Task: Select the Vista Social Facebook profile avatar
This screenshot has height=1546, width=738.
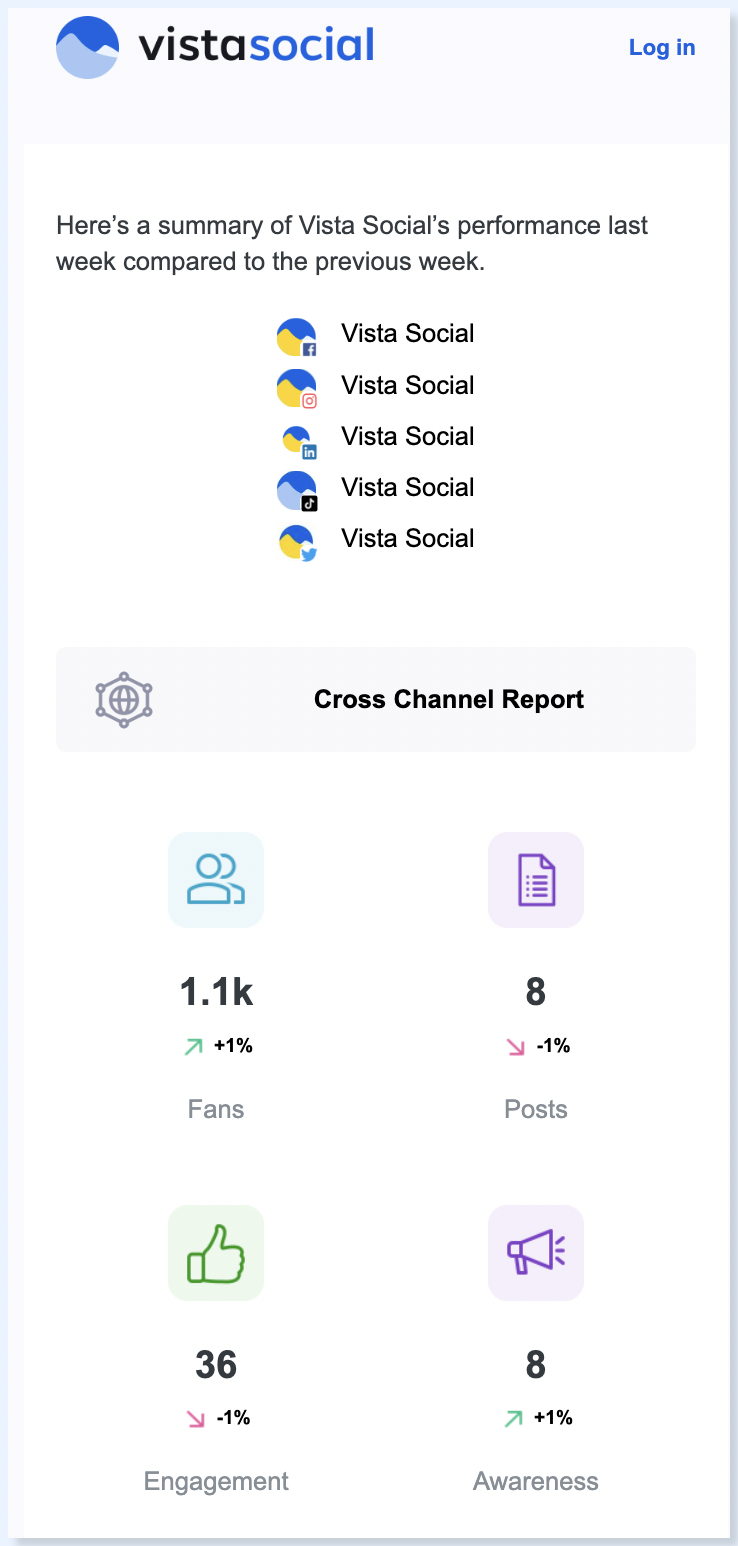Action: pyautogui.click(x=297, y=338)
